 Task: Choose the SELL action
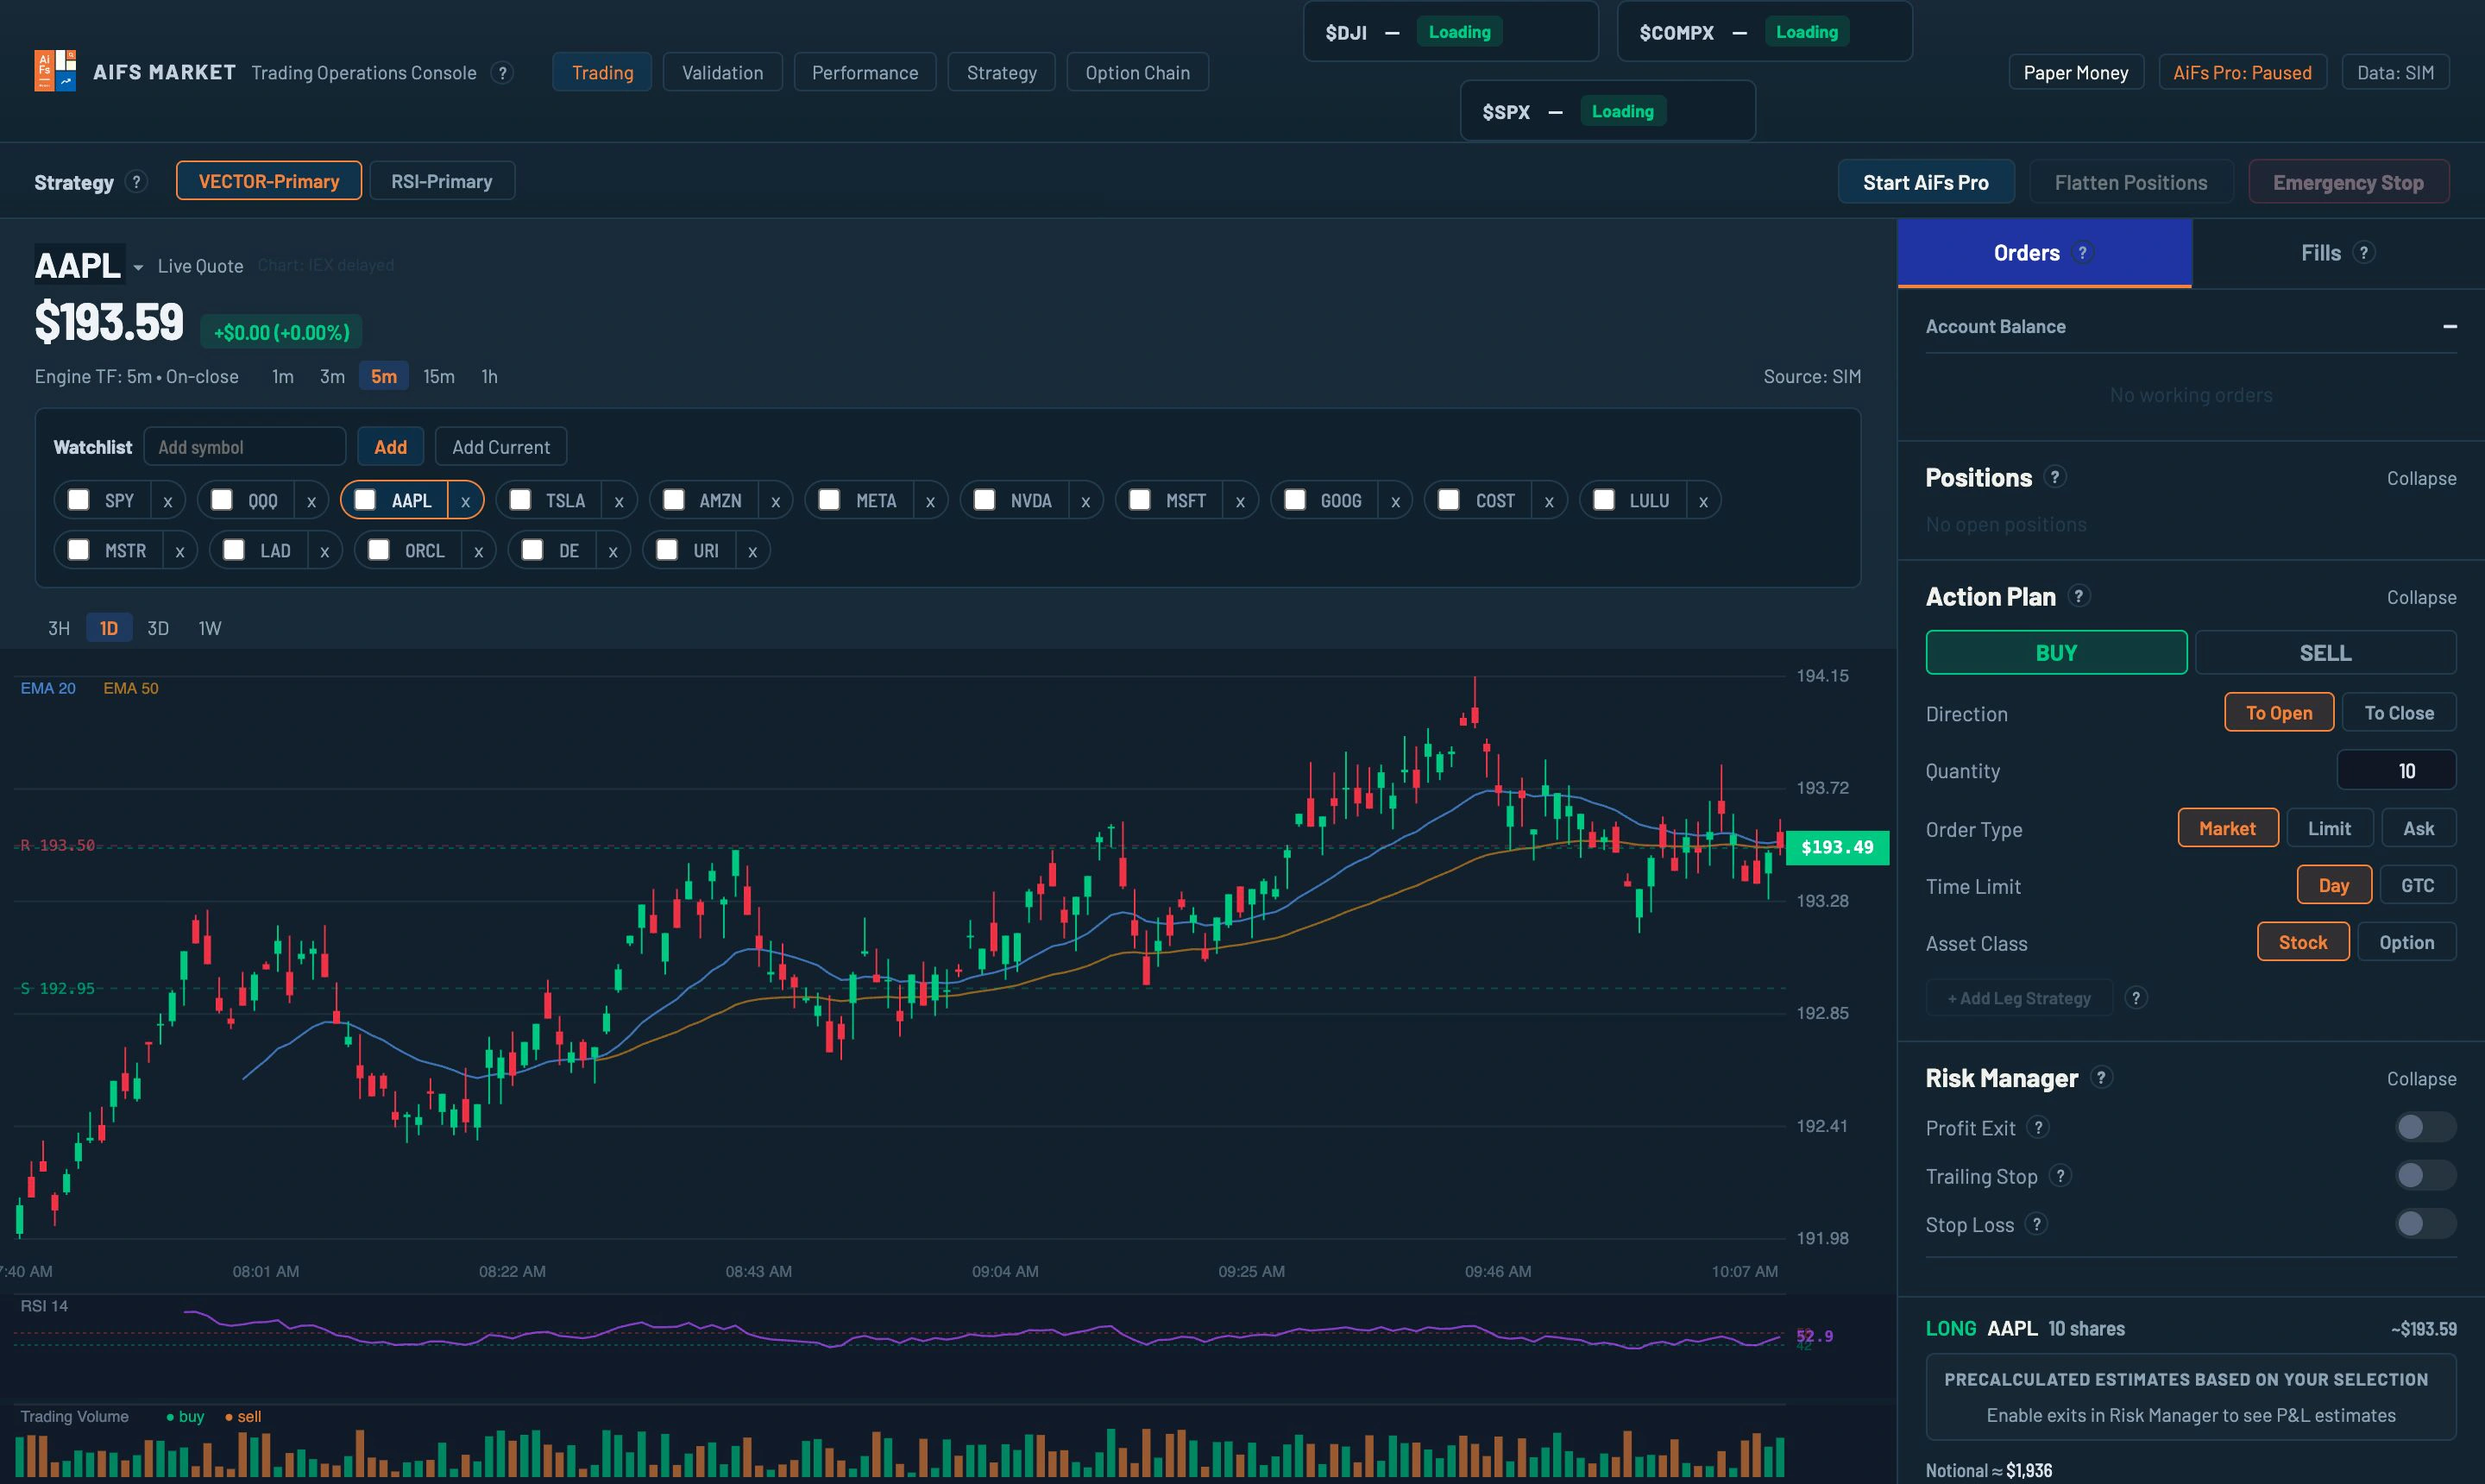2325,652
